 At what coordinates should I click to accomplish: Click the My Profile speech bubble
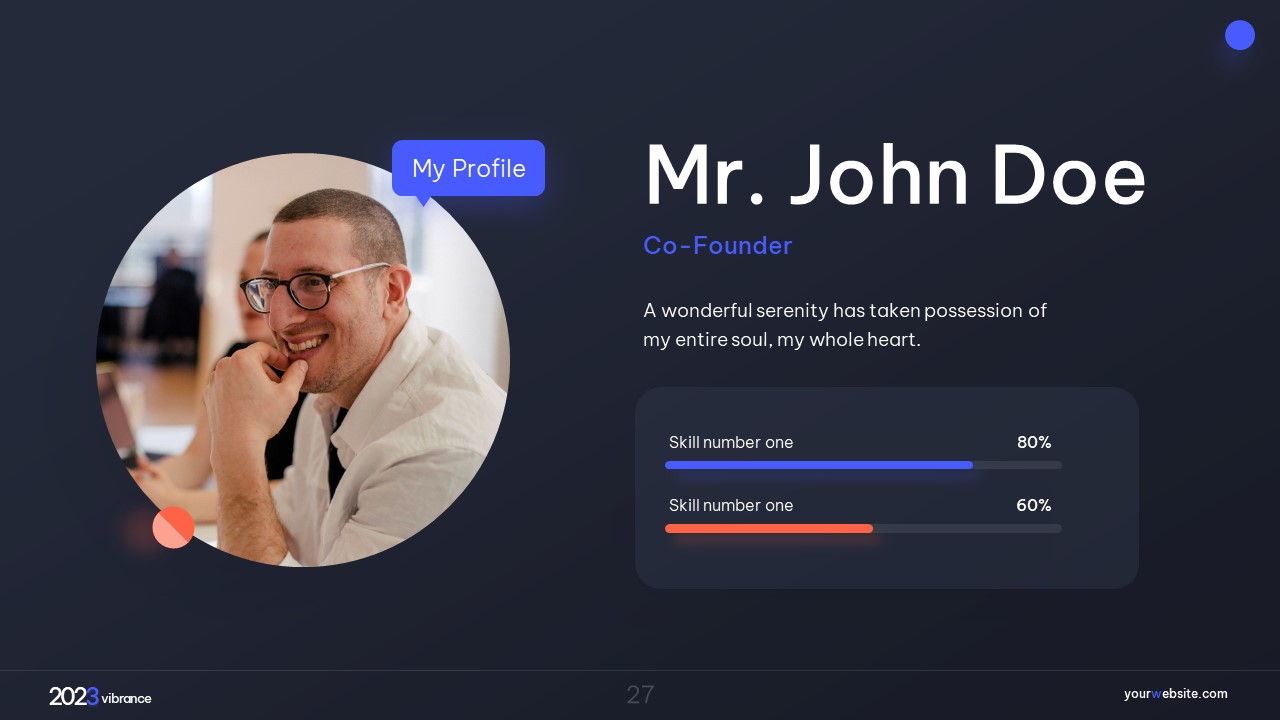click(468, 168)
